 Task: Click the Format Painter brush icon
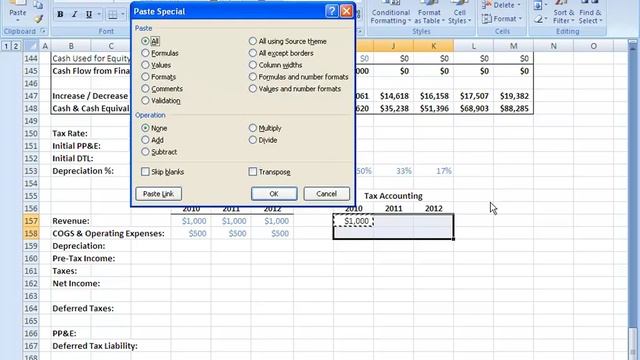tap(39, 18)
